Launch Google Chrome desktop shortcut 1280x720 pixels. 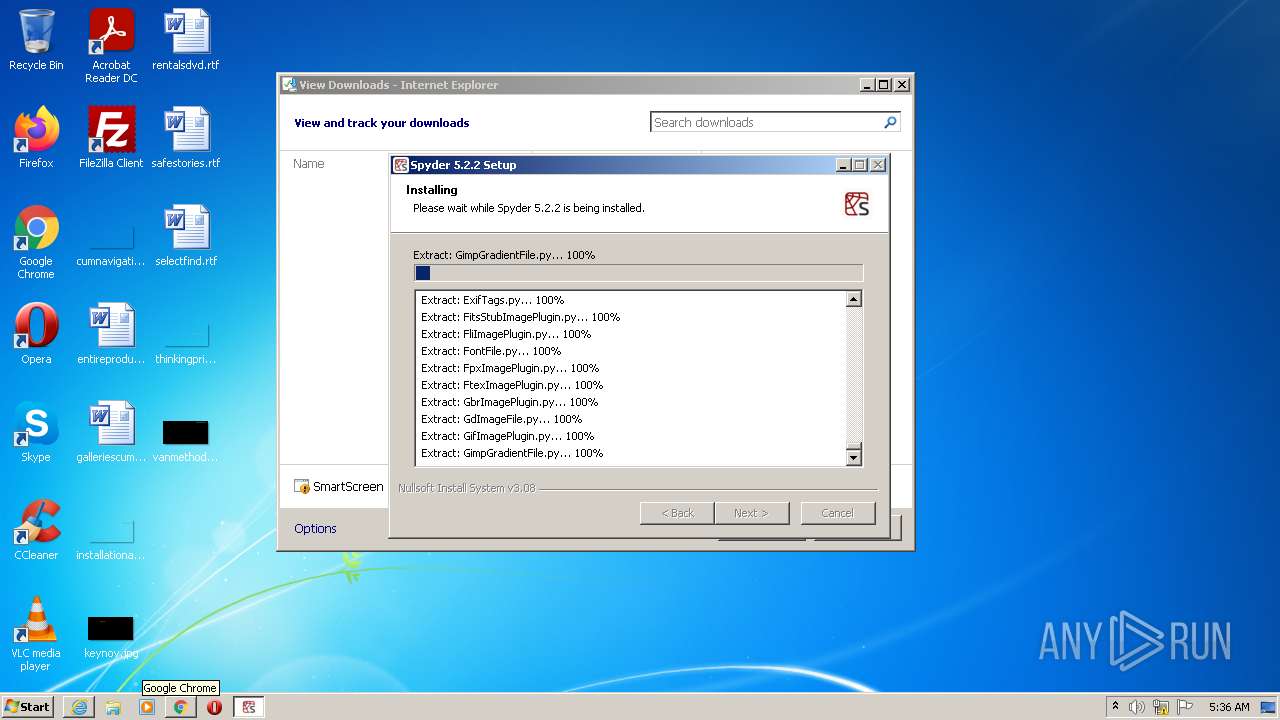click(36, 242)
